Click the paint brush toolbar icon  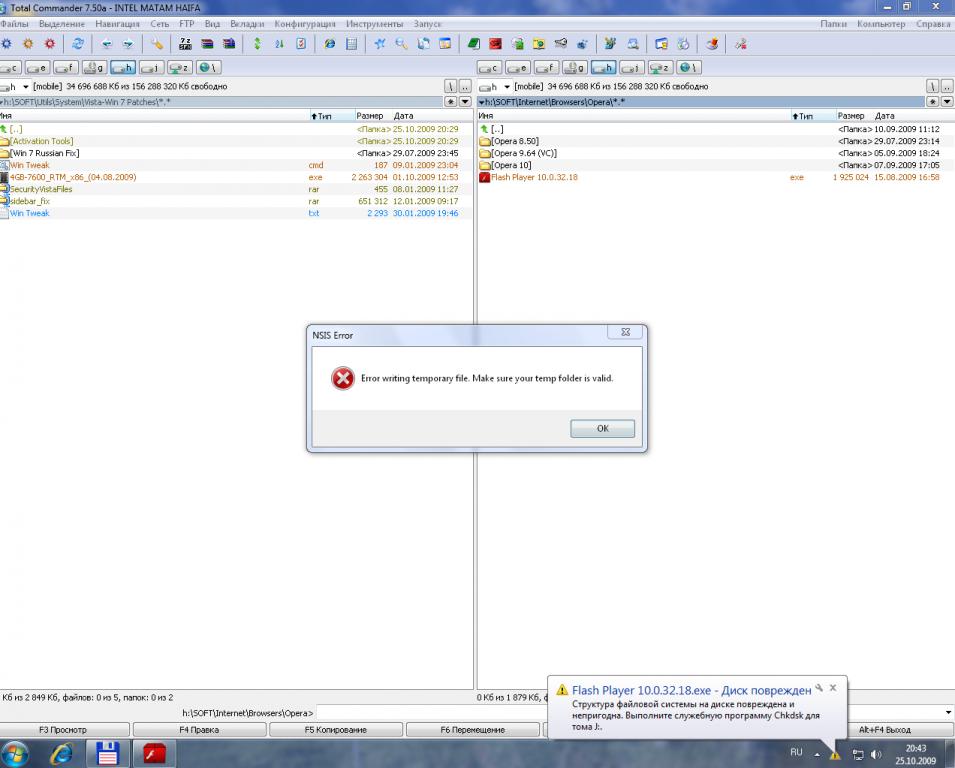712,44
